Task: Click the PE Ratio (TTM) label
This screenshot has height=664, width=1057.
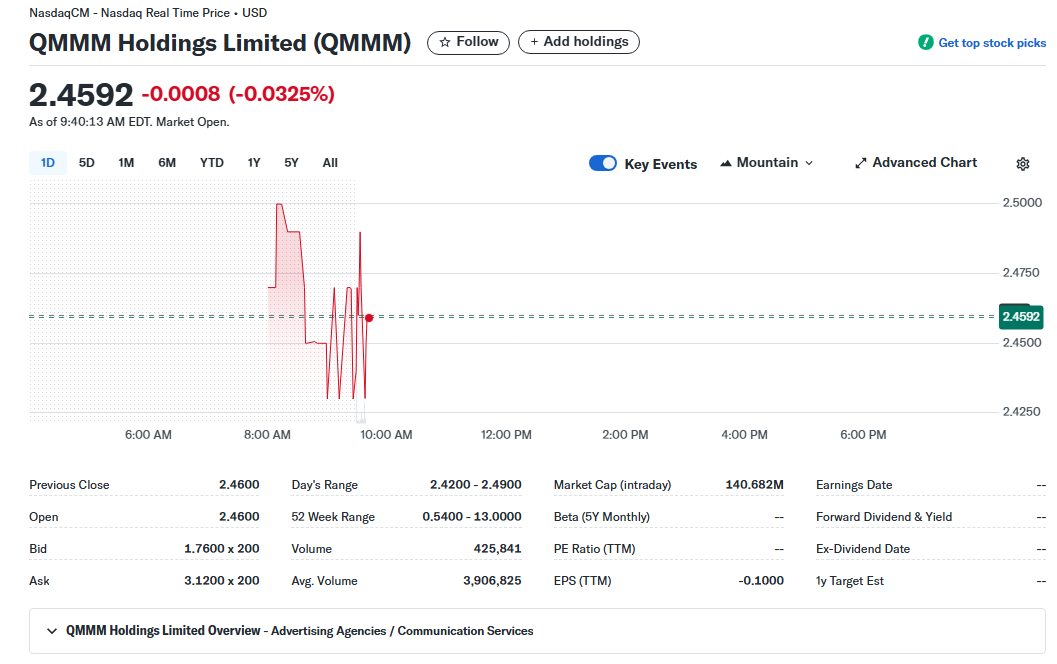Action: pos(595,549)
